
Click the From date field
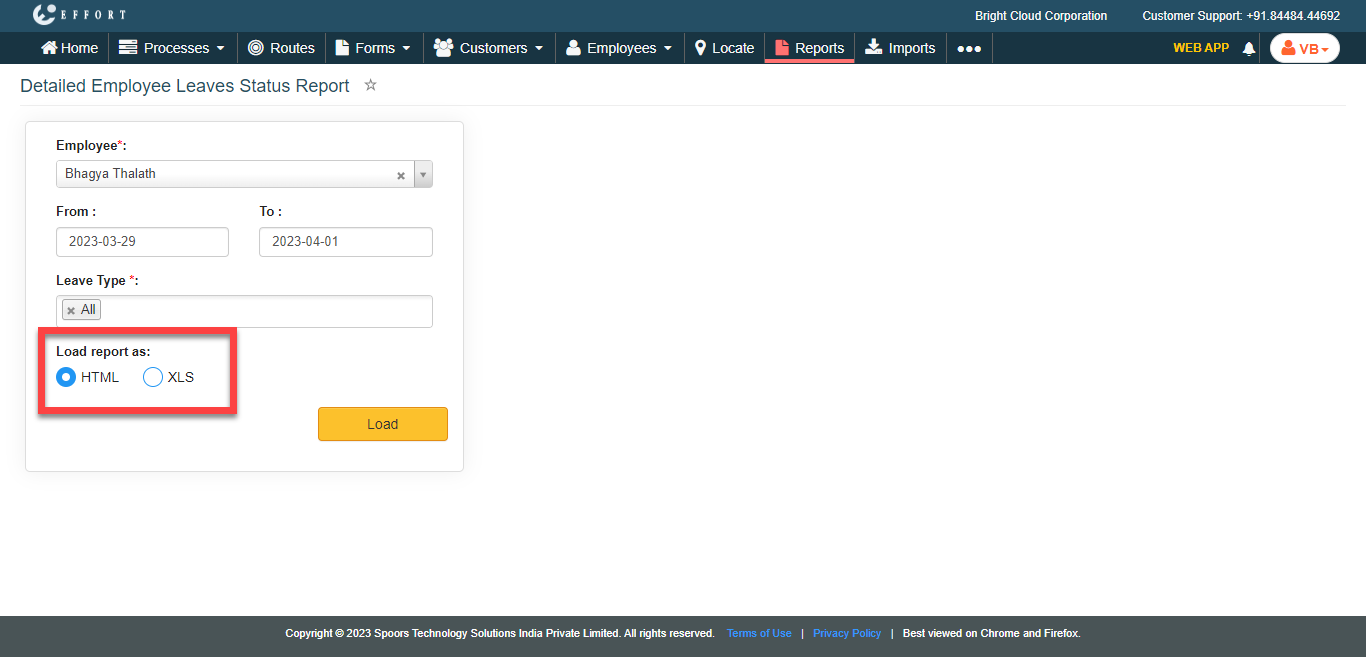(142, 242)
